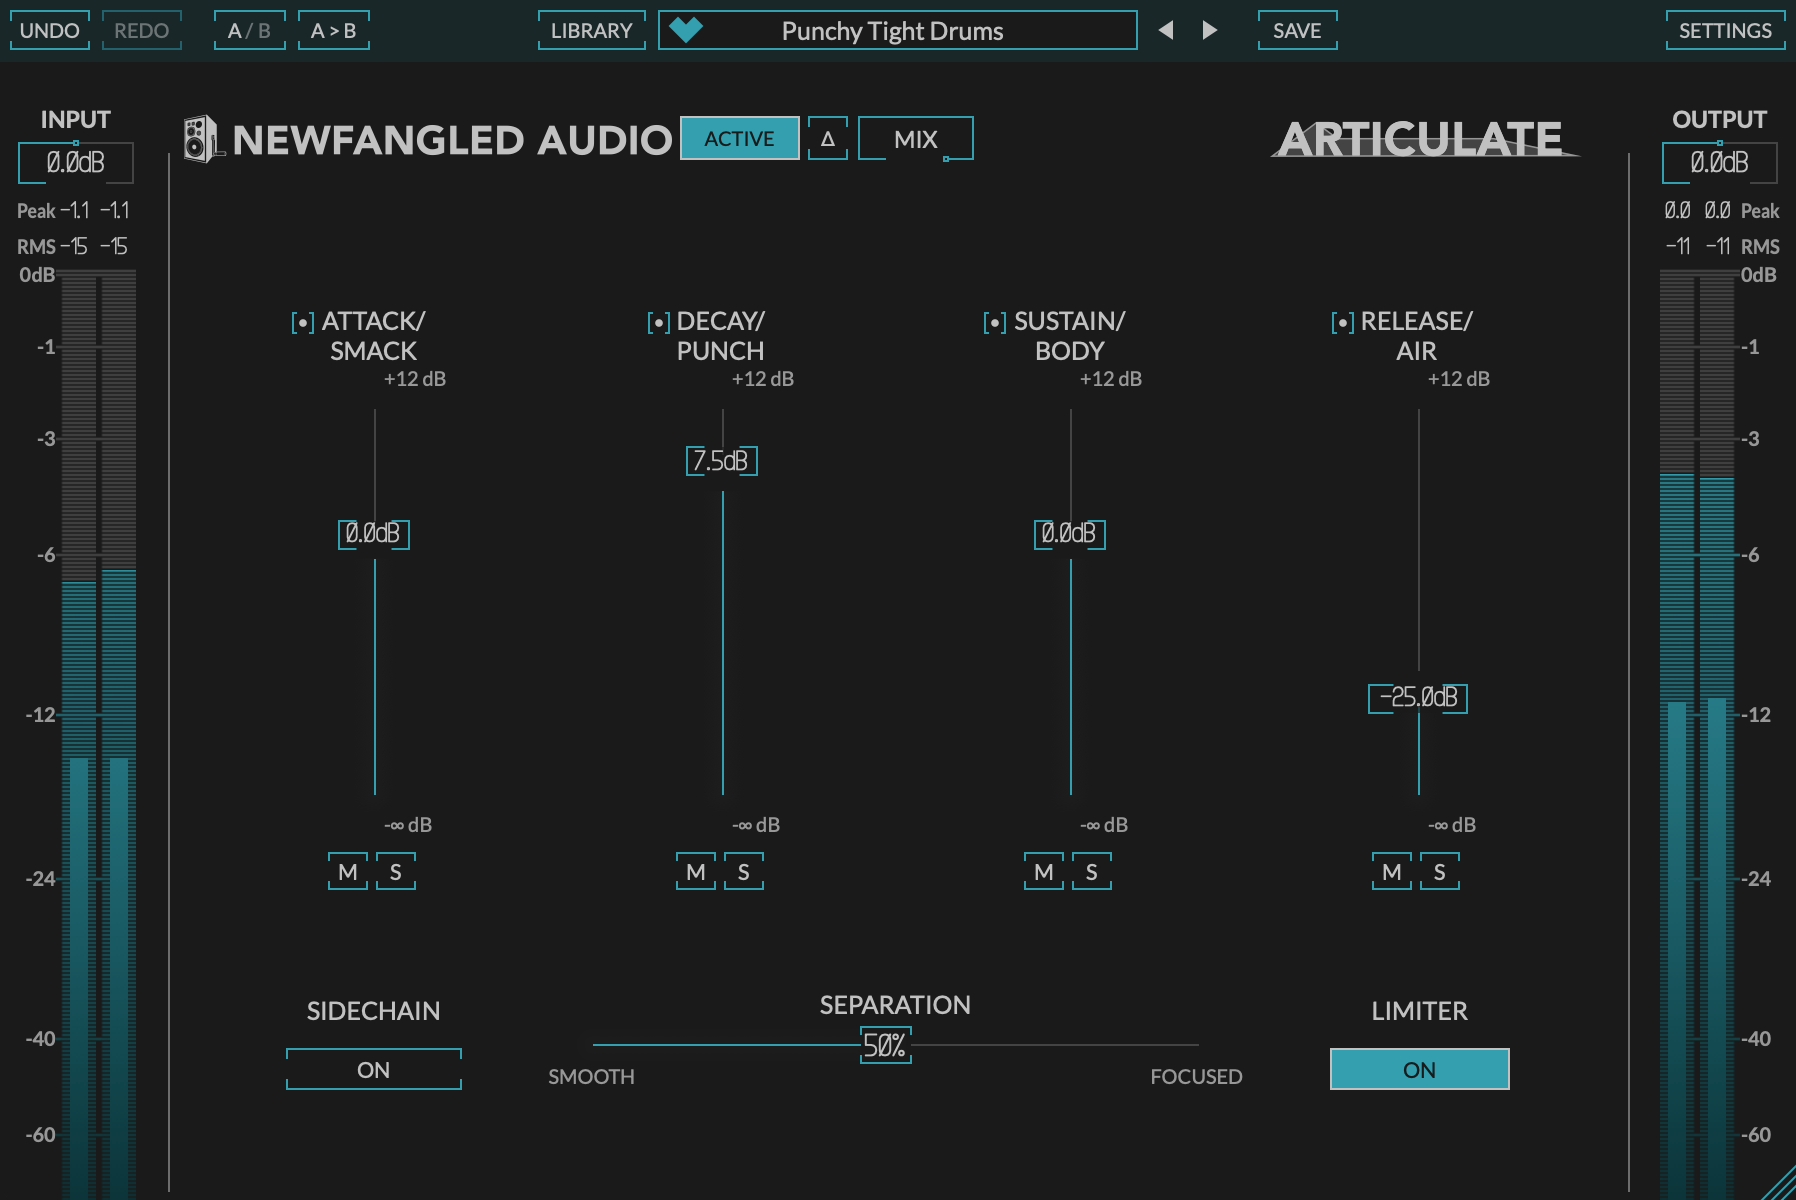Click the Δ delta monitoring button
Image resolution: width=1796 pixels, height=1200 pixels.
coord(827,138)
